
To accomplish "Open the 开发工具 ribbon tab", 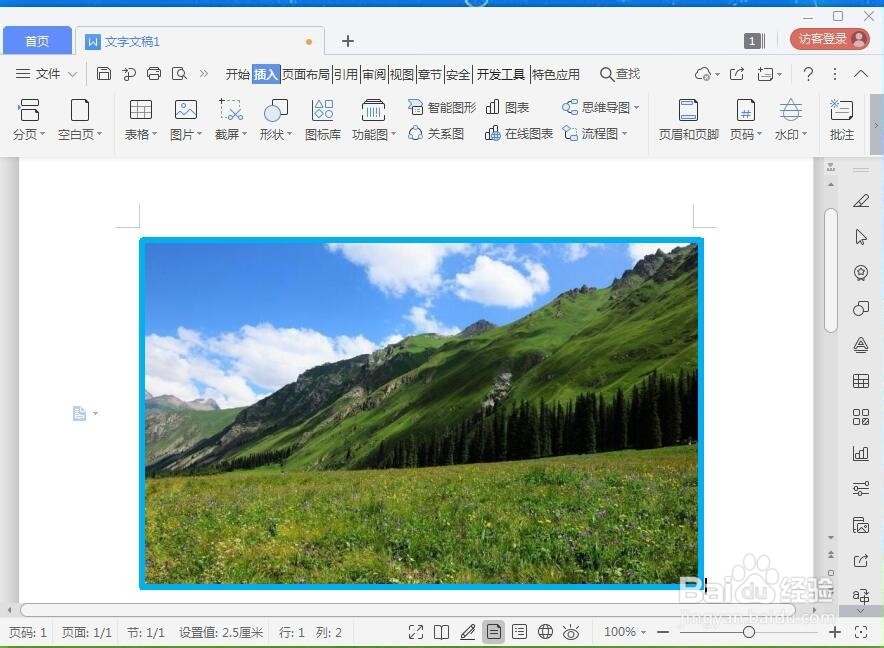I will (x=501, y=74).
